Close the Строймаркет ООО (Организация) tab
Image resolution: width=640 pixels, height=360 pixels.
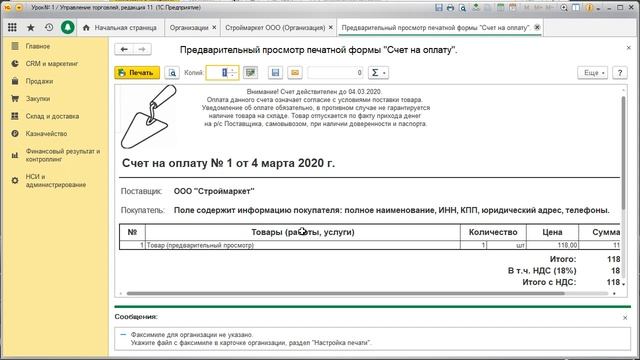coord(331,27)
